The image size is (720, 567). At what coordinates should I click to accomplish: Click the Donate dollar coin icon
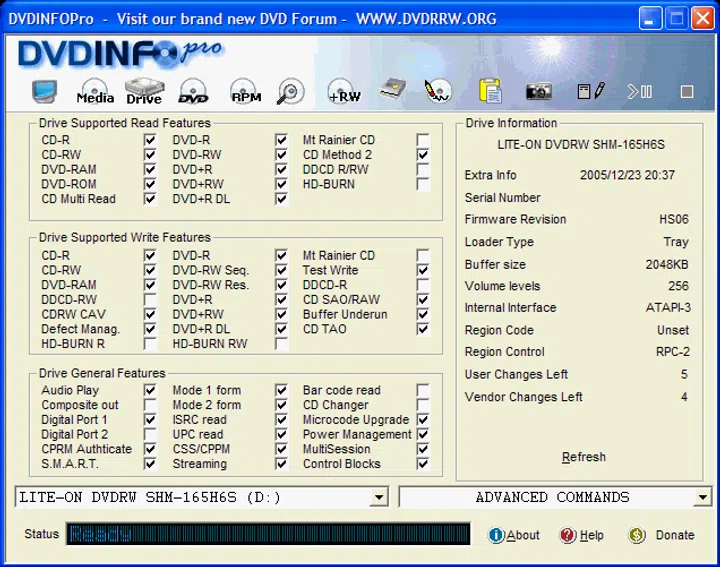pos(637,535)
